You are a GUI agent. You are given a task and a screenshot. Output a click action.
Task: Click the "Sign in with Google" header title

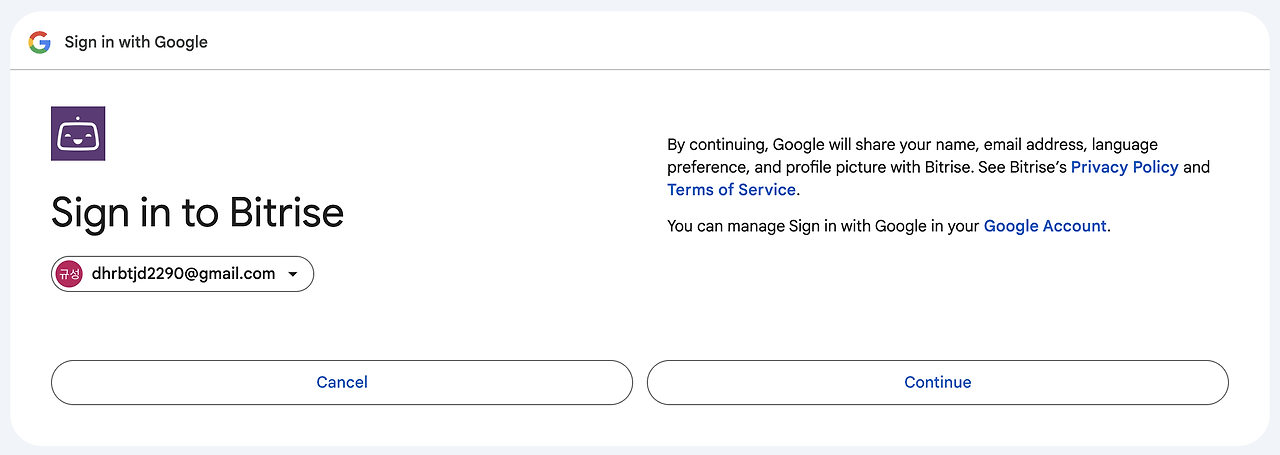coord(136,42)
